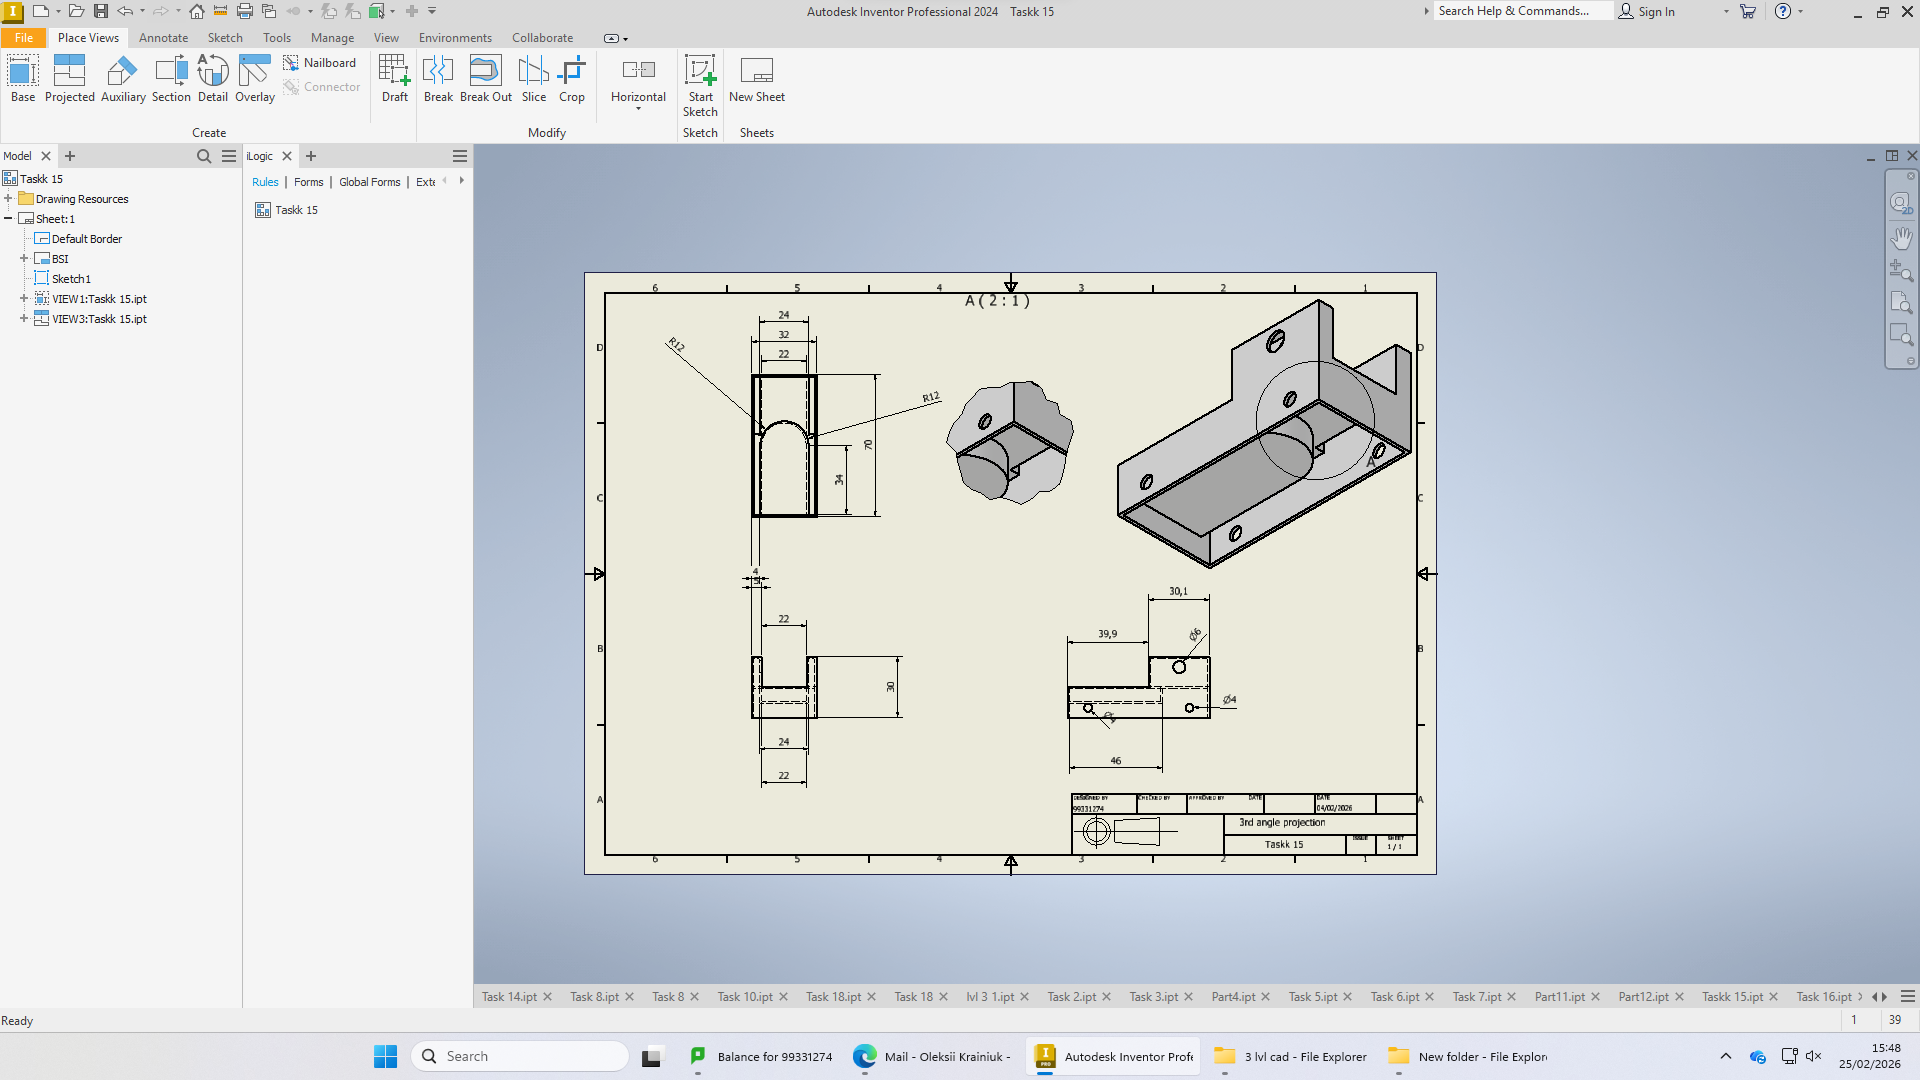Choose the Section view tool
The height and width of the screenshot is (1080, 1920).
(171, 79)
